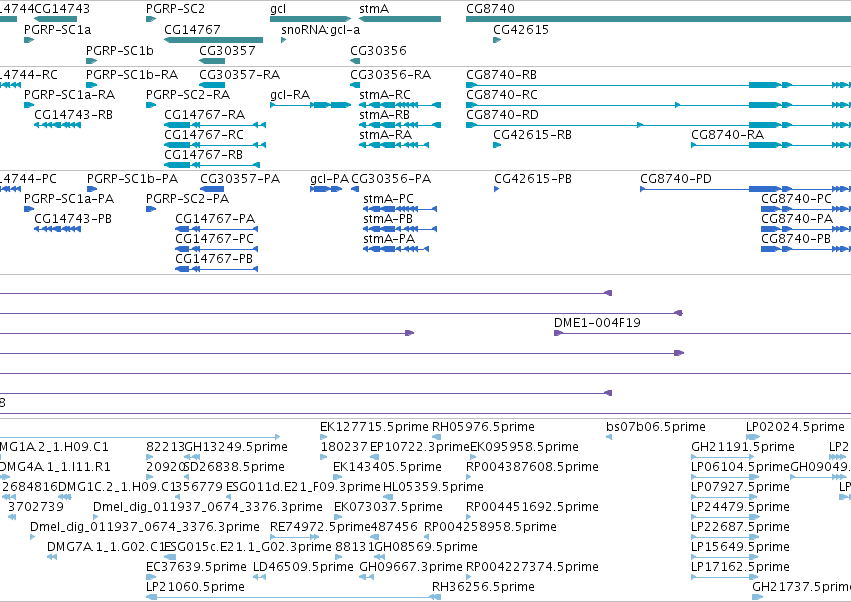Open the CG30357-PA protein label
The image size is (851, 602).
click(240, 179)
